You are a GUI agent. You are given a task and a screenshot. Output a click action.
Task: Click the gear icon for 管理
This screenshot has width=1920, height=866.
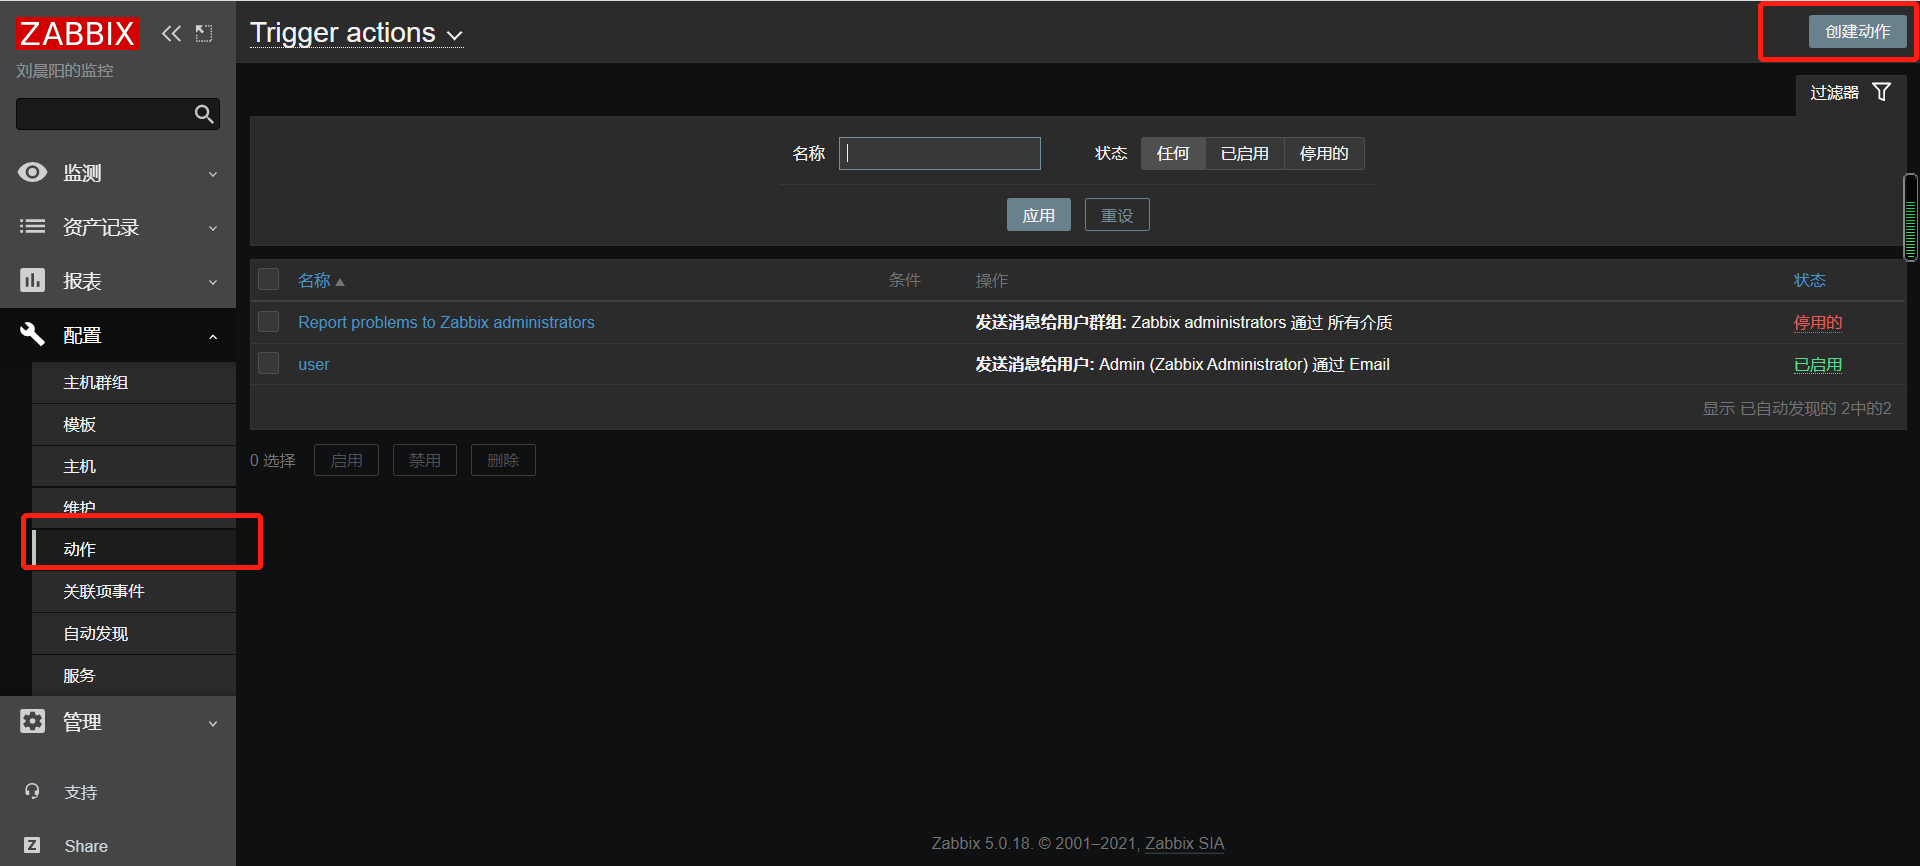pos(32,721)
